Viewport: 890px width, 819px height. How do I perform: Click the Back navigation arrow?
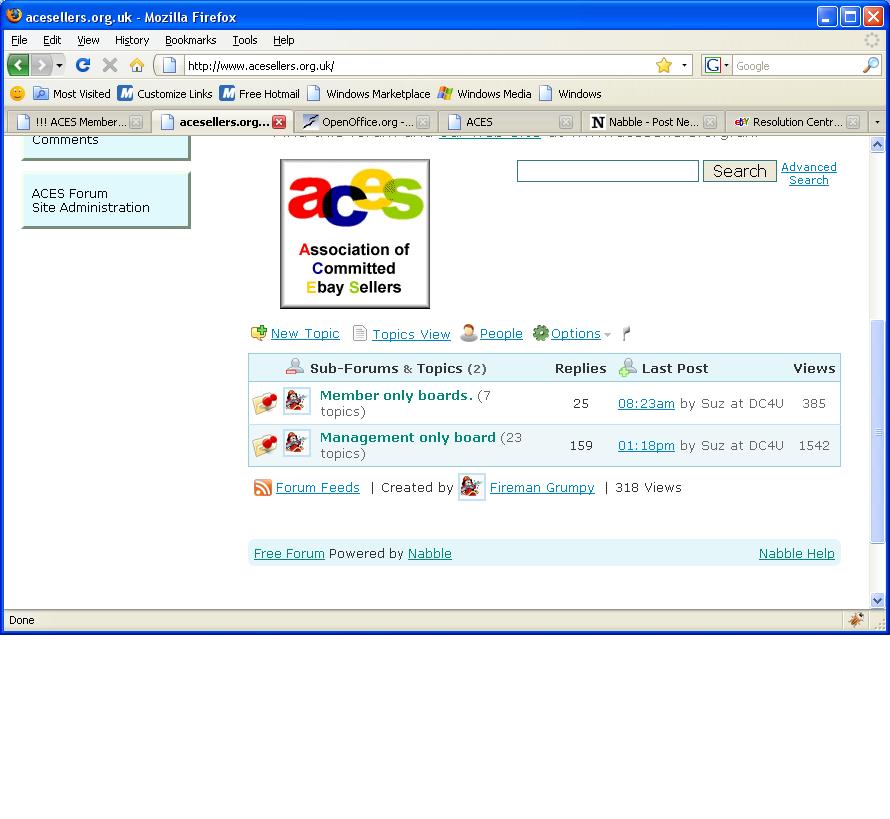pos(18,65)
